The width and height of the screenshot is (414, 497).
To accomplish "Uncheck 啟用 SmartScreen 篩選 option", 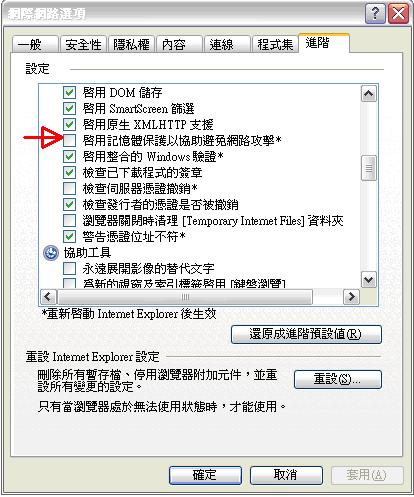I will pyautogui.click(x=69, y=108).
